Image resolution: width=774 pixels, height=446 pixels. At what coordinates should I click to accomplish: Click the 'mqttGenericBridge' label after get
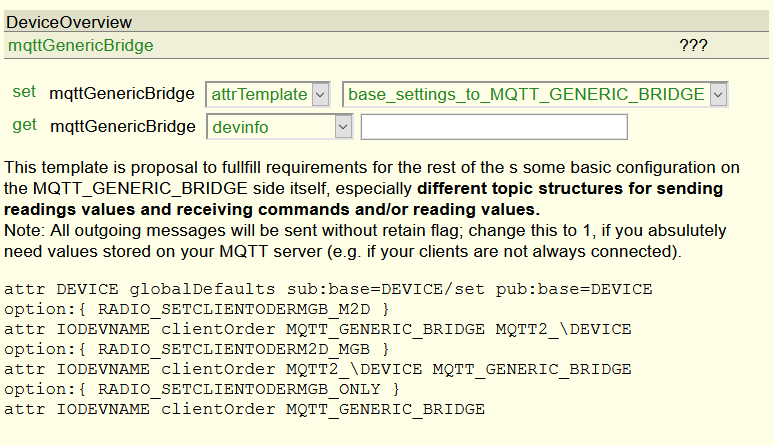coord(123,126)
